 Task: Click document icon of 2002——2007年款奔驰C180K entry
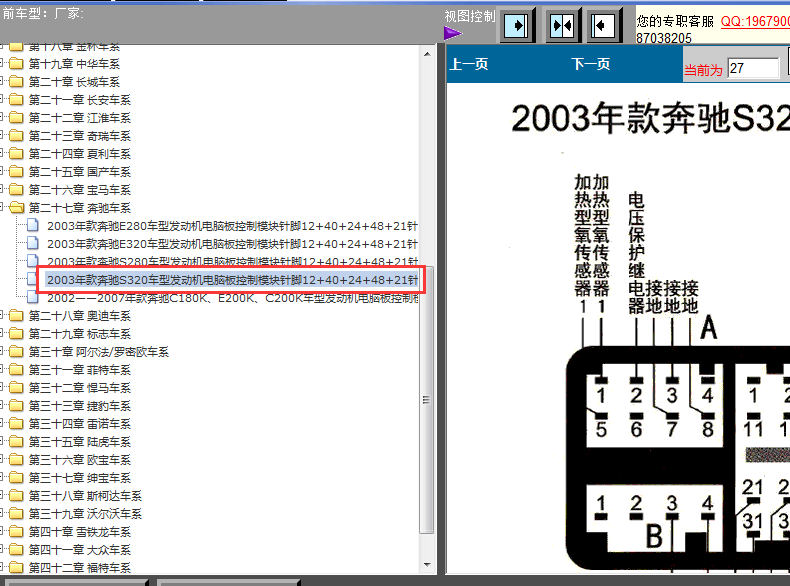click(x=33, y=297)
